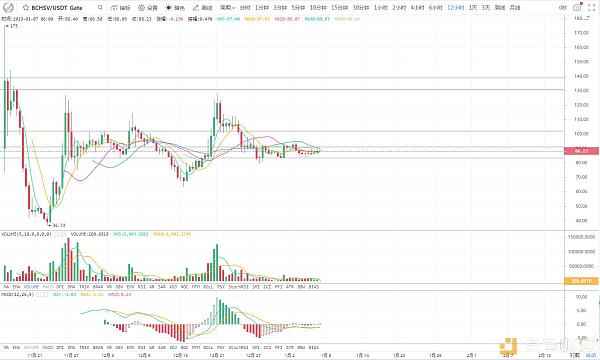This screenshot has height=360, width=600.
Task: Select the 15分钟 interval
Action: [340, 7]
